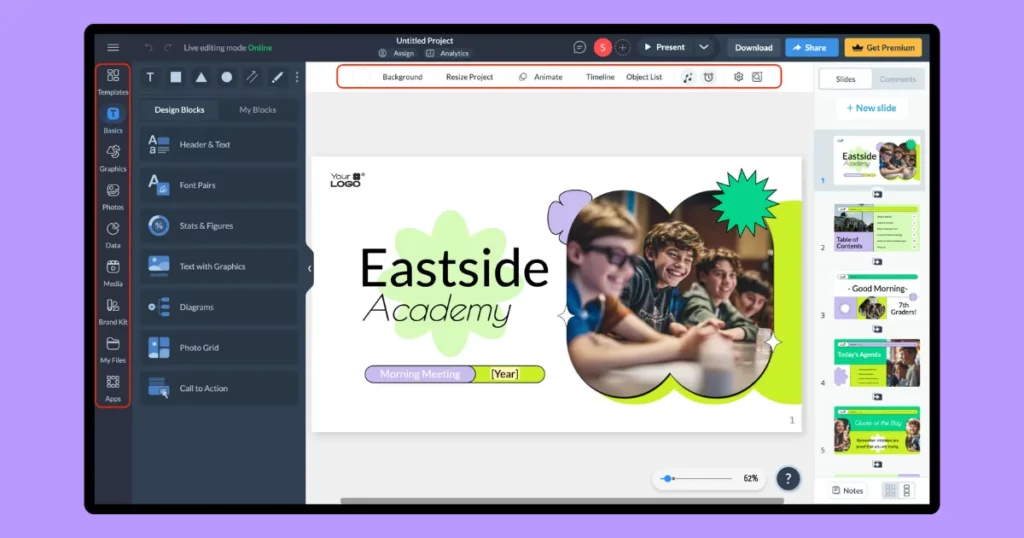The width and height of the screenshot is (1024, 538).
Task: Click the zoom slider handle
Action: pyautogui.click(x=668, y=479)
